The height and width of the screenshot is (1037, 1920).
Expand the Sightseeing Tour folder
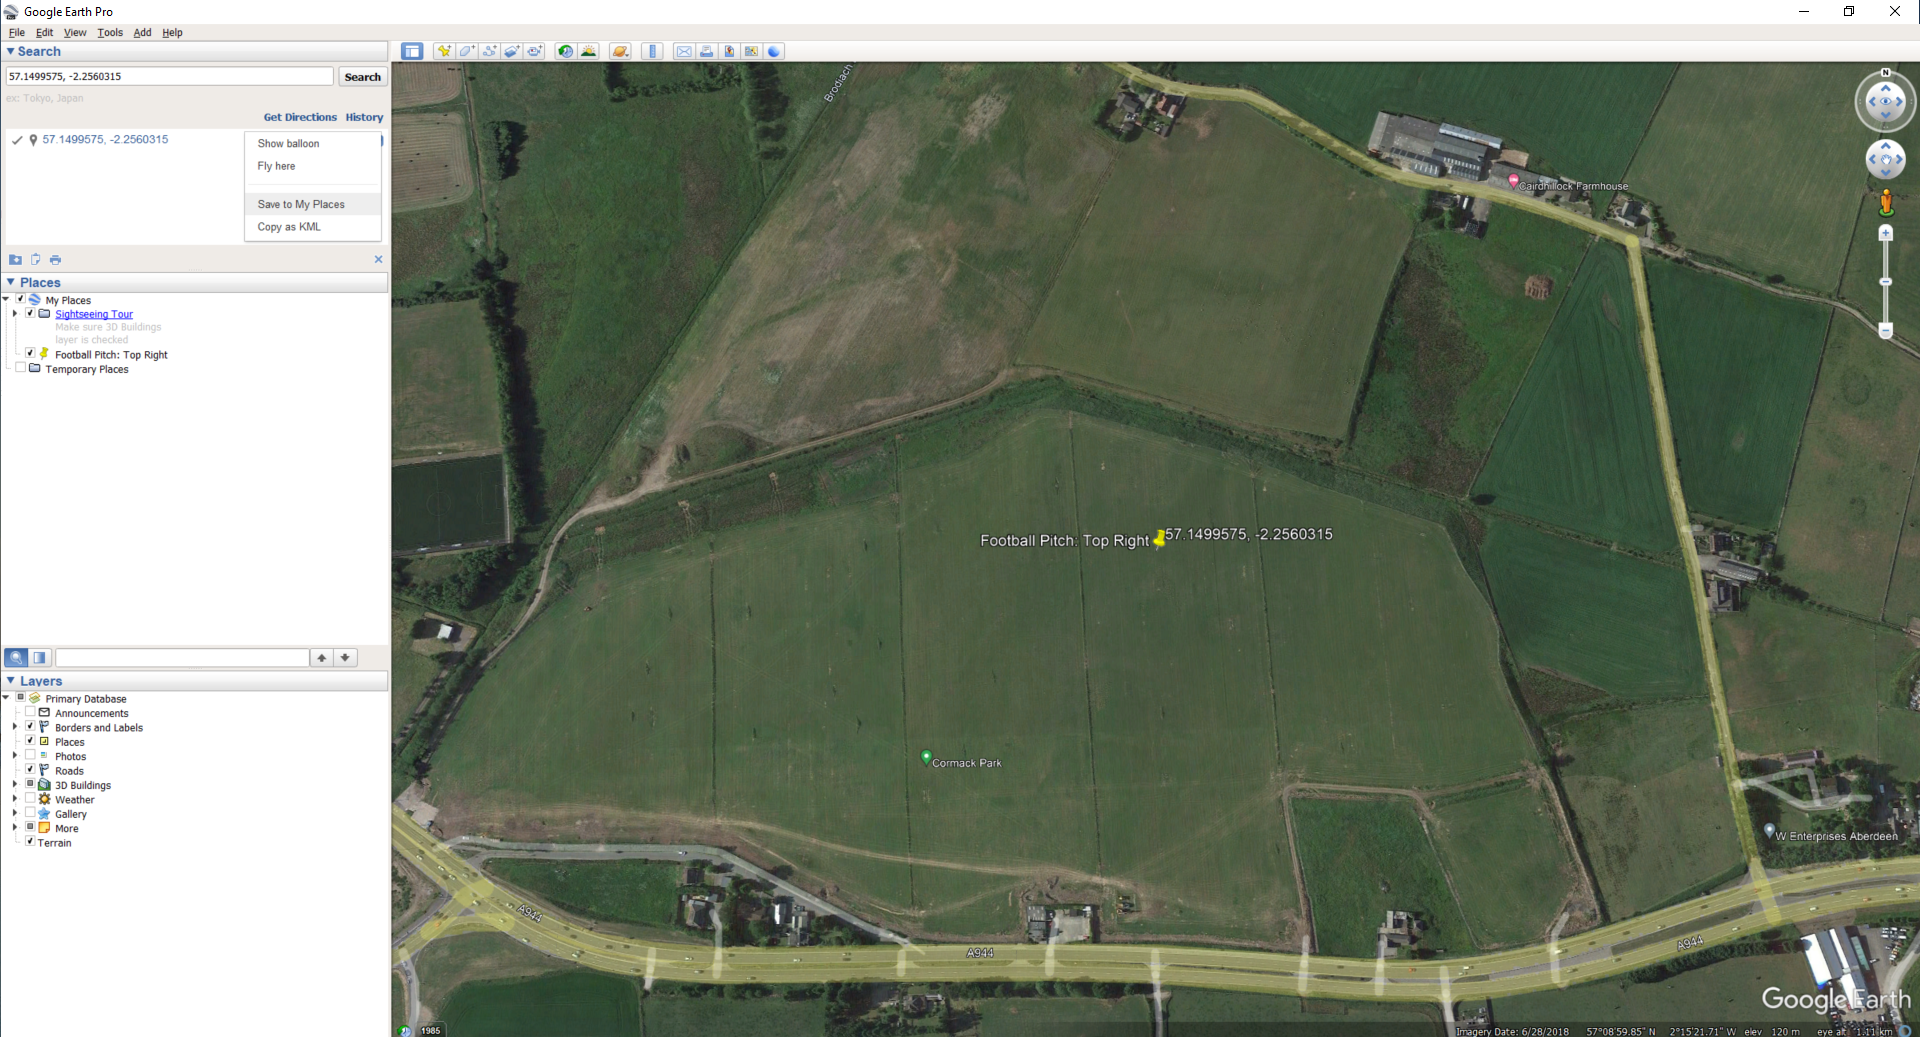[15, 313]
